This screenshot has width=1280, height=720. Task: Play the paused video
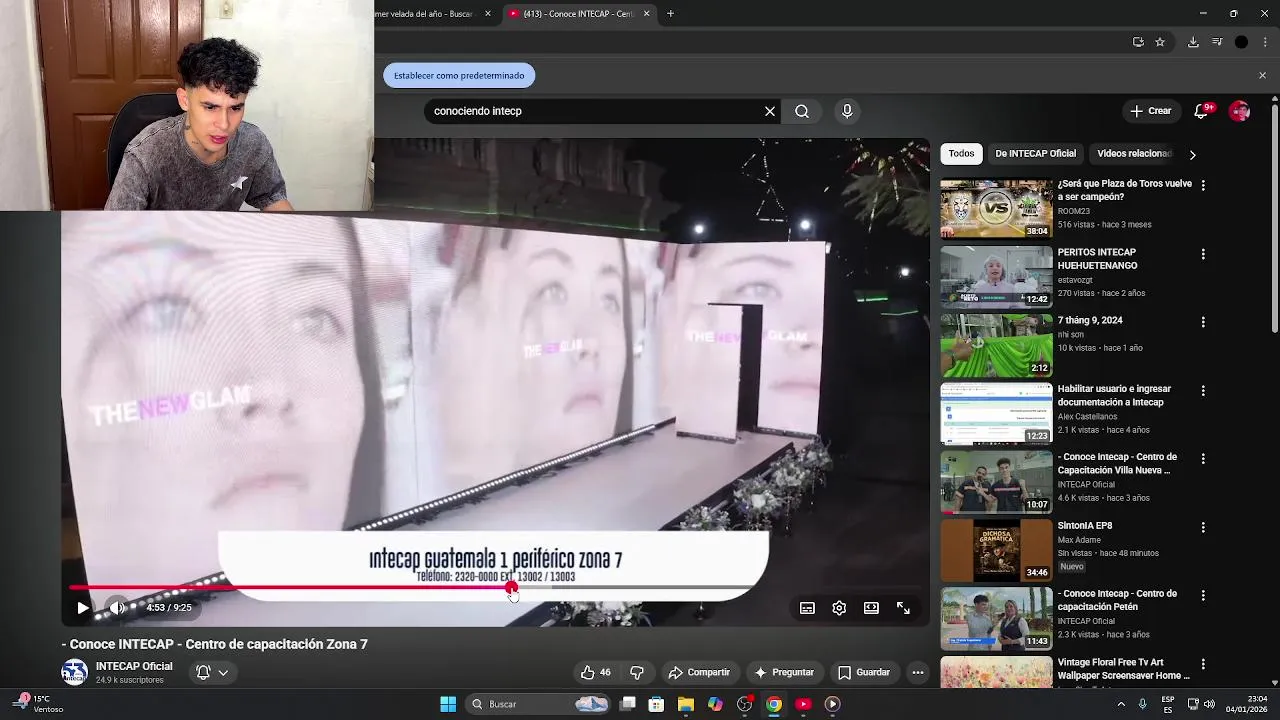tap(83, 607)
